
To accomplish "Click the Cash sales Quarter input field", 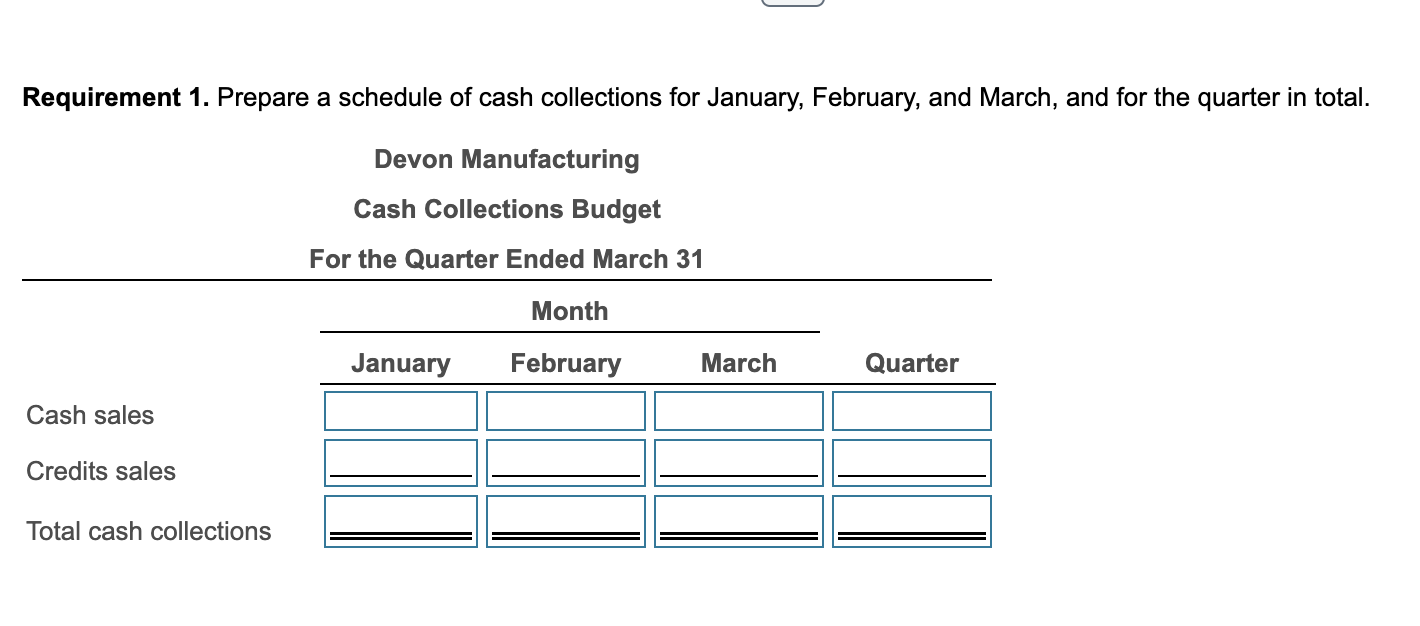I will (911, 410).
